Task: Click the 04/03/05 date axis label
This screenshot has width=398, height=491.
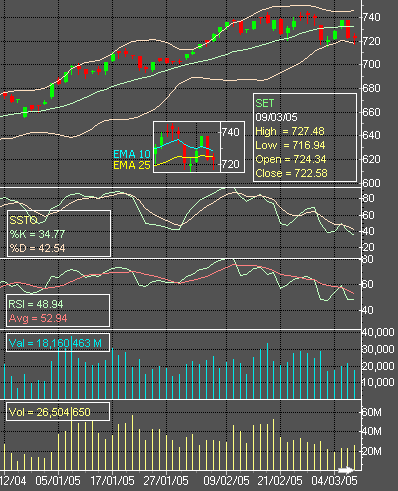Action: point(334,481)
